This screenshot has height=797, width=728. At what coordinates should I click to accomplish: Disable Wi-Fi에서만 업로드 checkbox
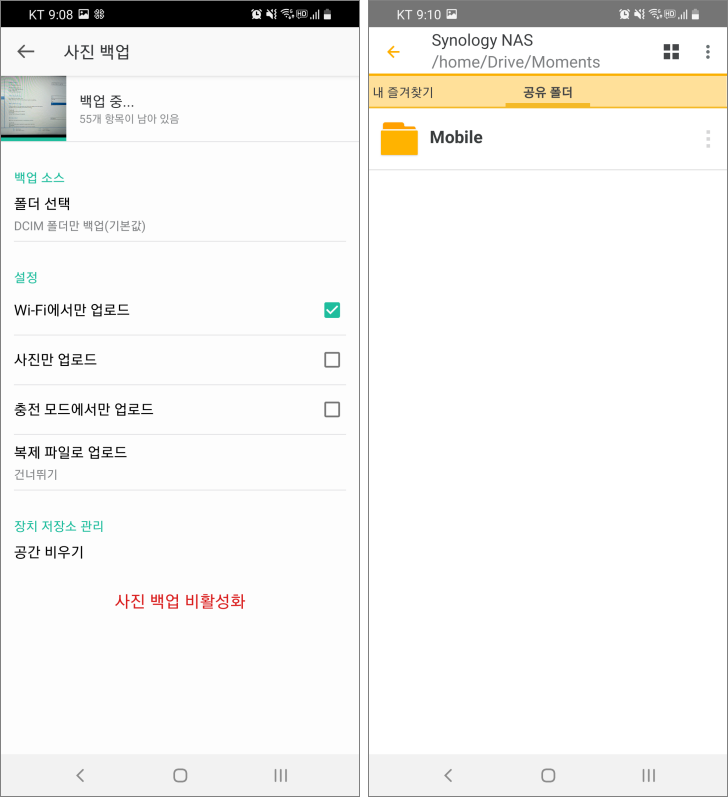point(332,310)
